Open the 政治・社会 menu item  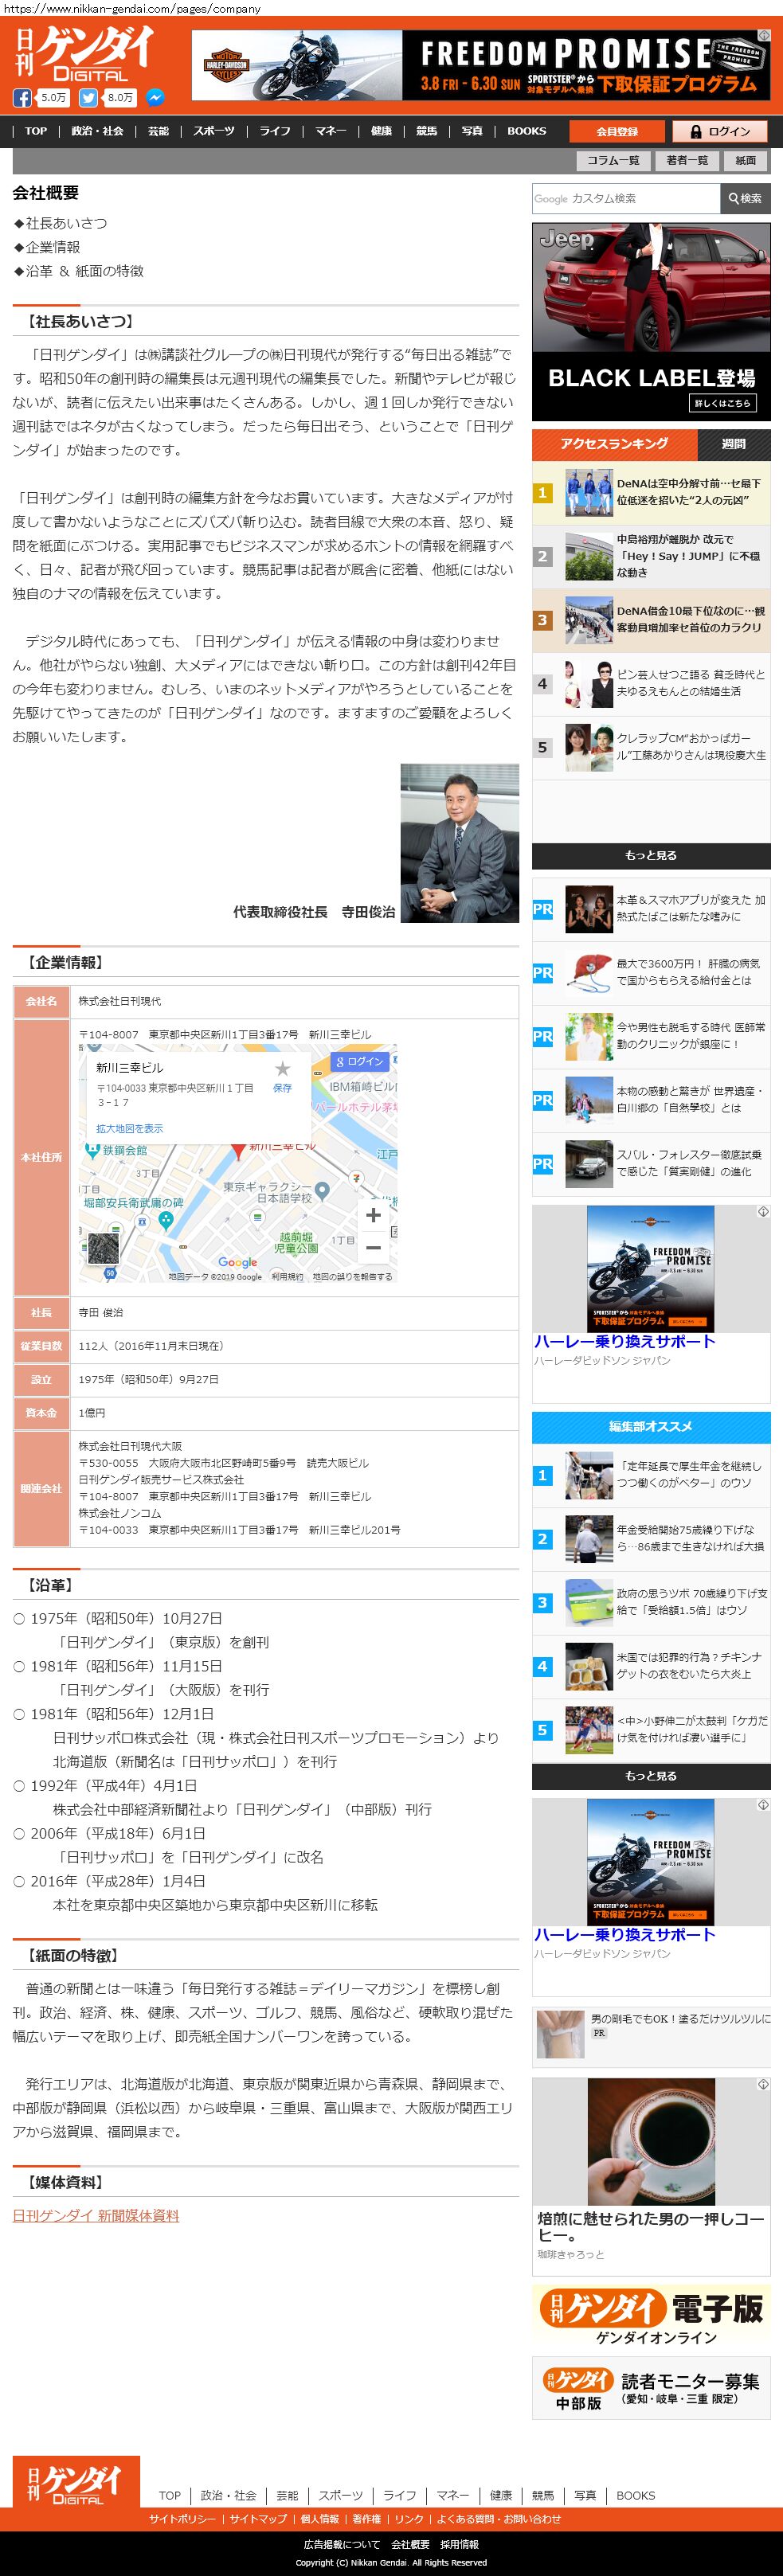point(97,131)
